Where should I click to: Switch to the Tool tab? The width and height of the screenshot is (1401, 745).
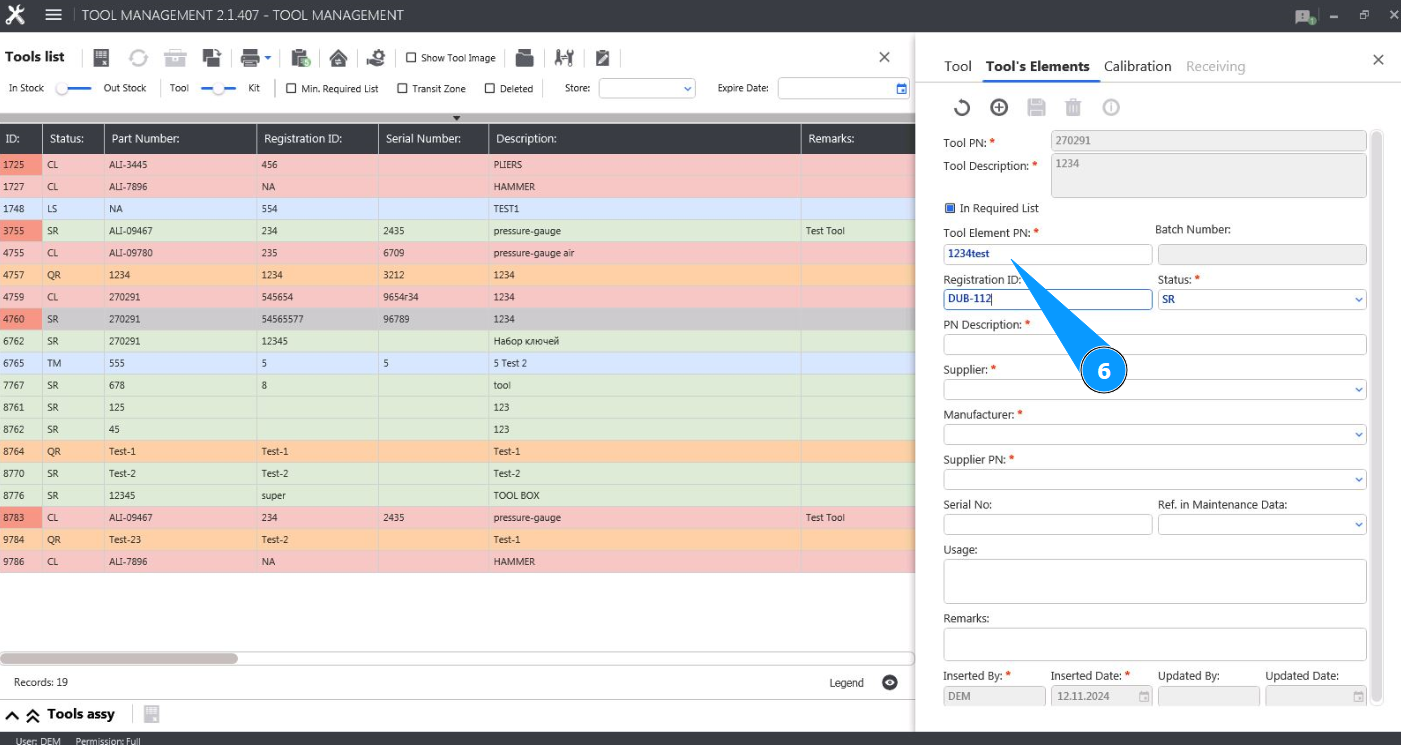click(x=957, y=66)
